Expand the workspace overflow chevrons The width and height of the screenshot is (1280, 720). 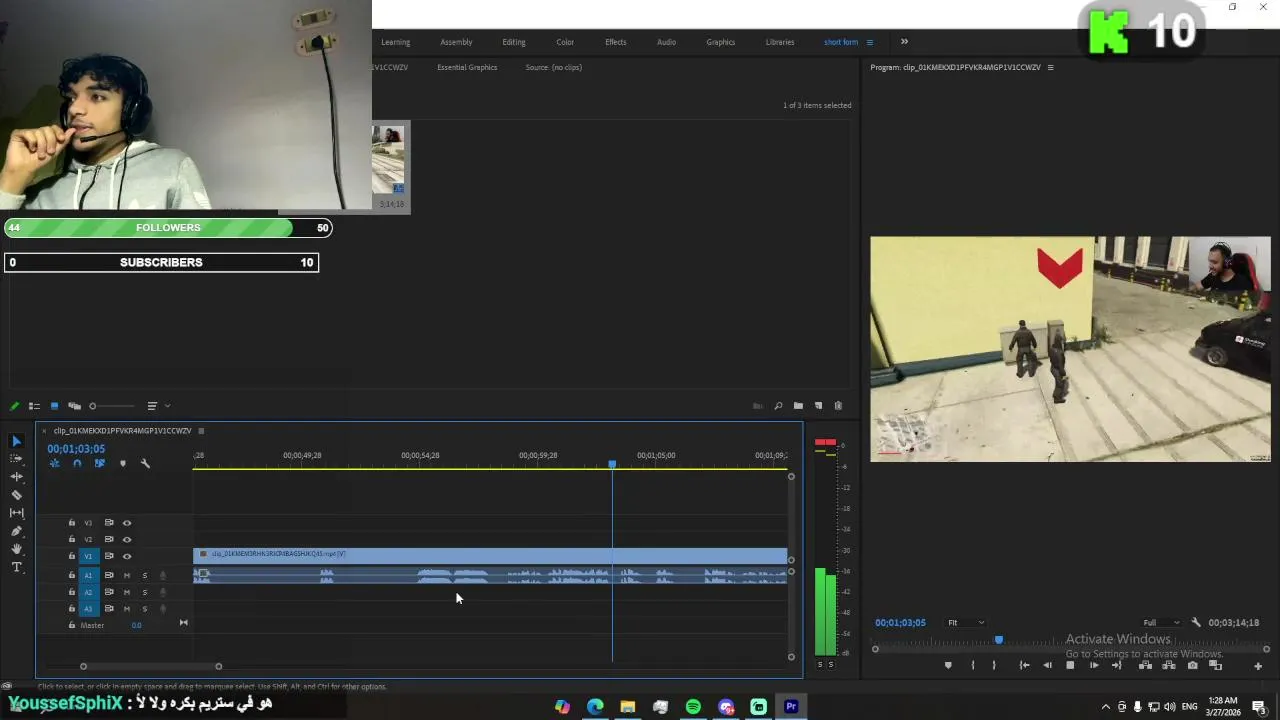904,42
